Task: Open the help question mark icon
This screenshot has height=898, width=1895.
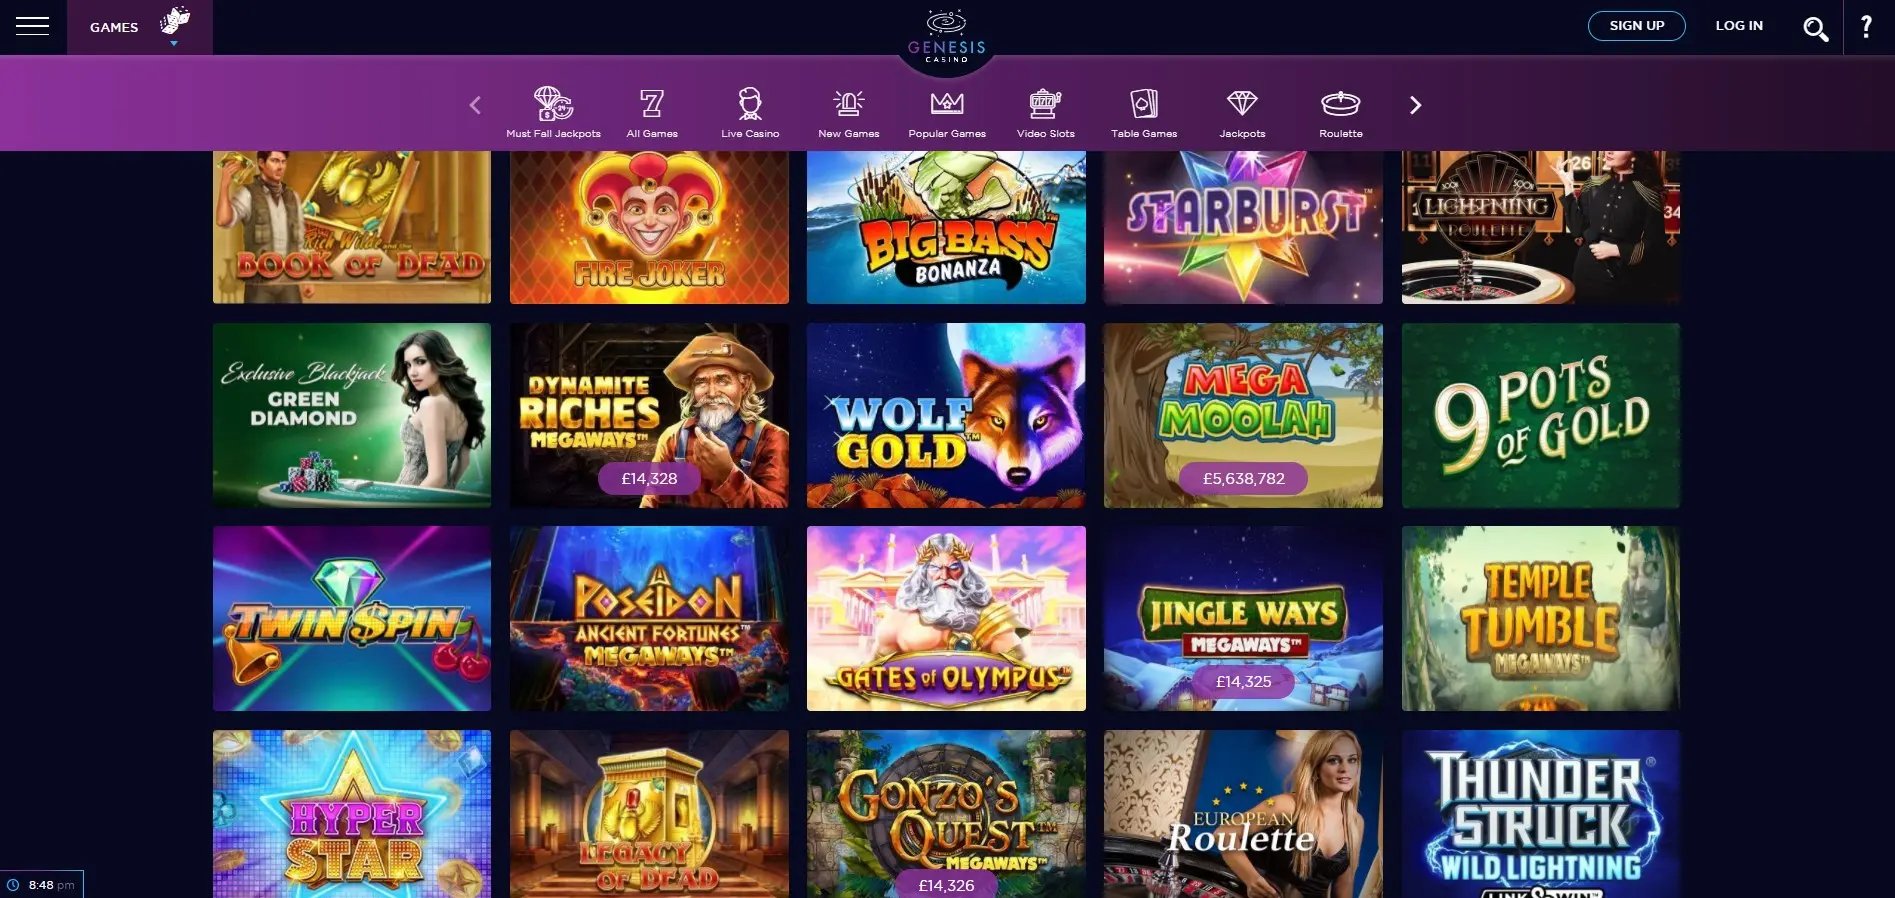Action: pyautogui.click(x=1866, y=26)
